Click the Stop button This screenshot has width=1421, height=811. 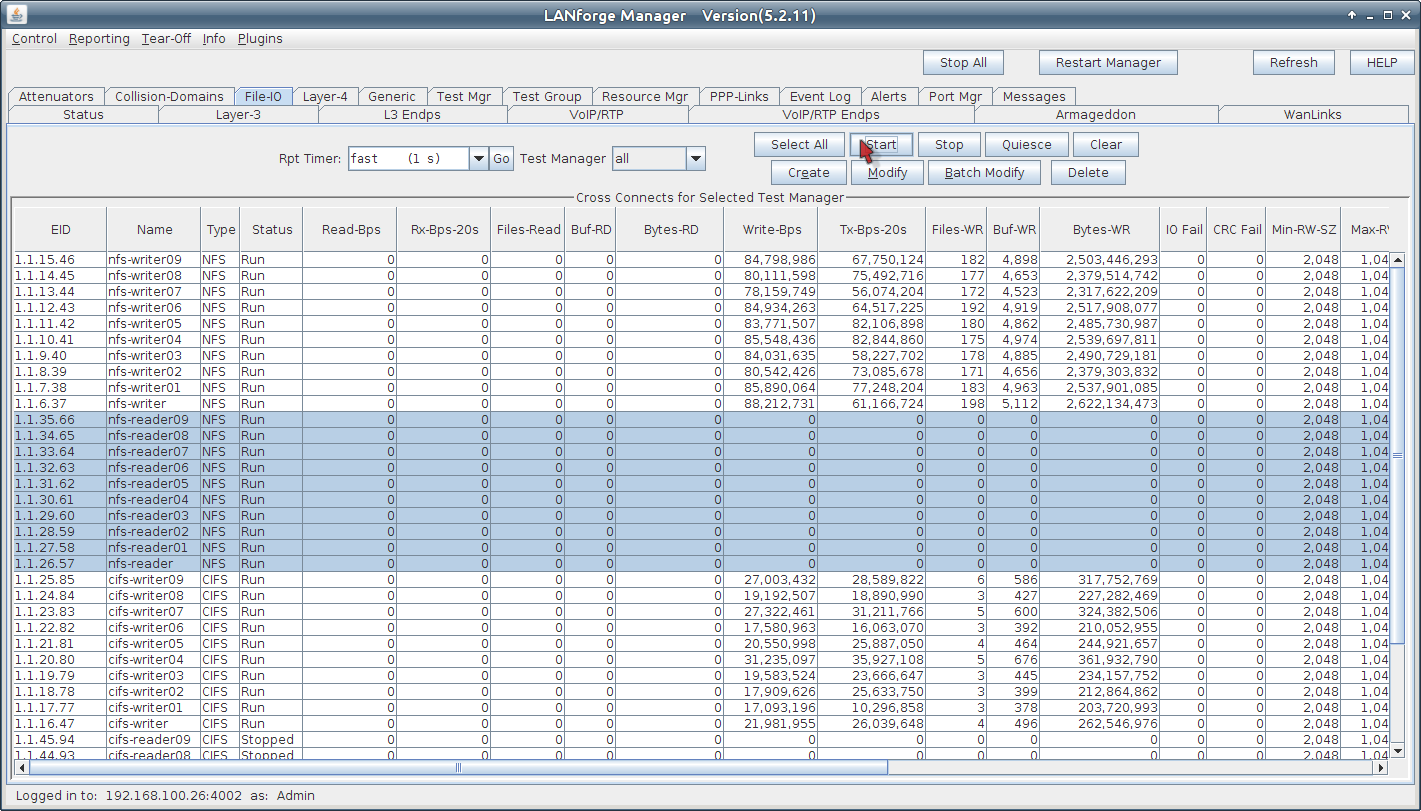click(x=949, y=144)
